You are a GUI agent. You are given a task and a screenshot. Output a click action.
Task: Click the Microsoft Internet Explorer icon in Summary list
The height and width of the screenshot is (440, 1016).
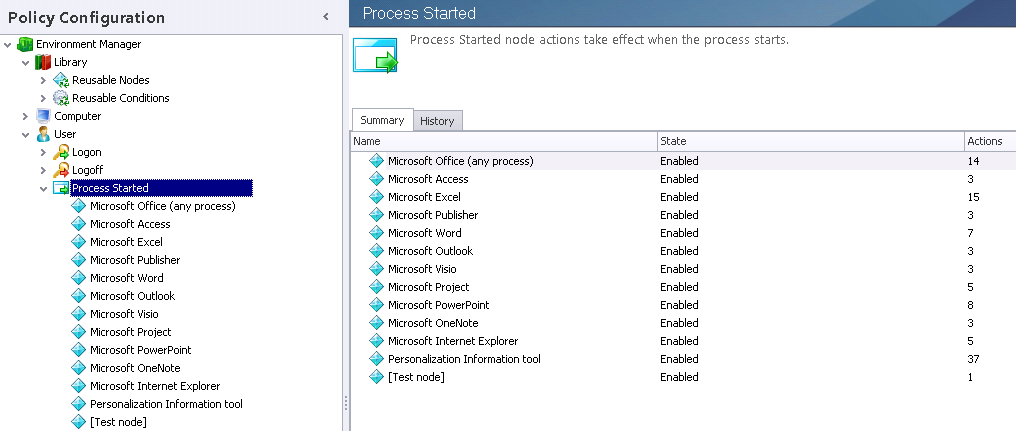pyautogui.click(x=376, y=341)
